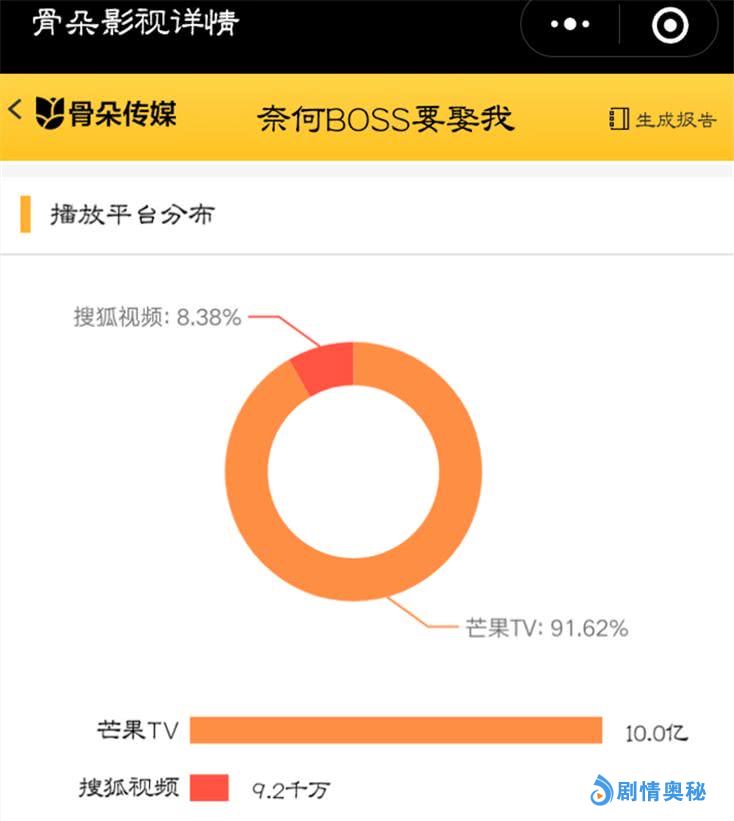The width and height of the screenshot is (734, 821).
Task: Click the 芒果TV: 91.62% chart label
Action: (x=547, y=628)
